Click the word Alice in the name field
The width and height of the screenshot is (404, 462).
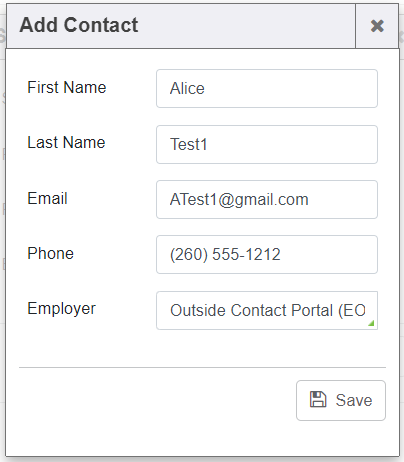(x=187, y=88)
